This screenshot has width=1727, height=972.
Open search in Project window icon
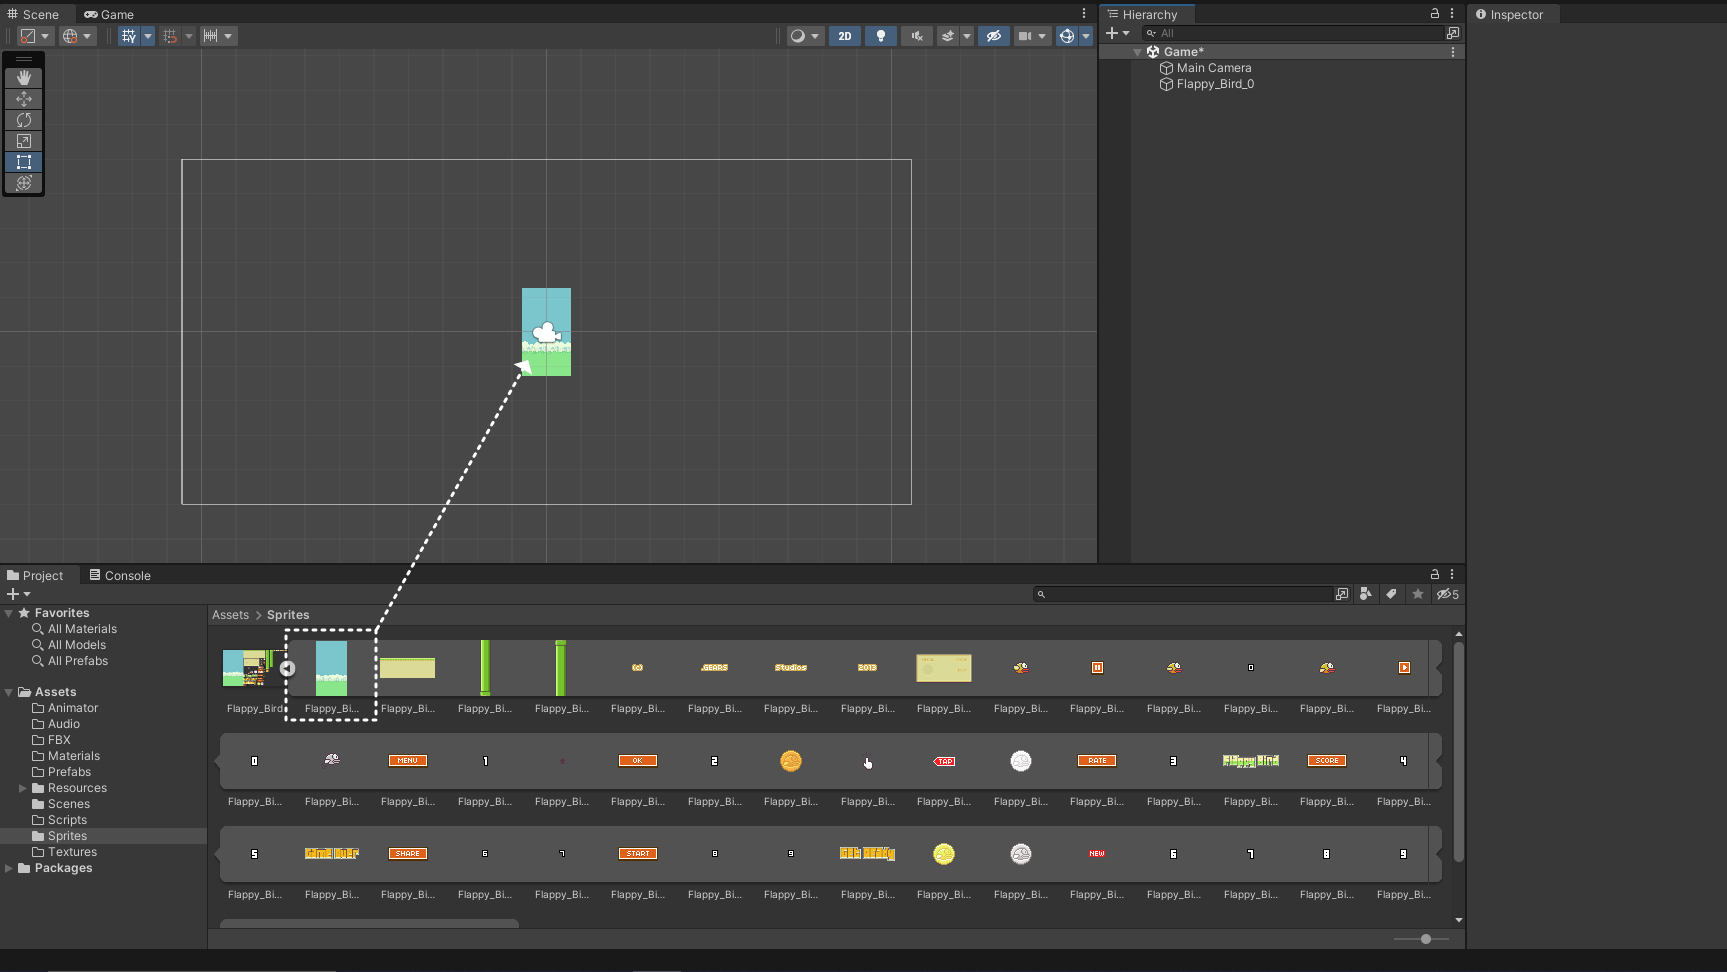click(x=1342, y=594)
